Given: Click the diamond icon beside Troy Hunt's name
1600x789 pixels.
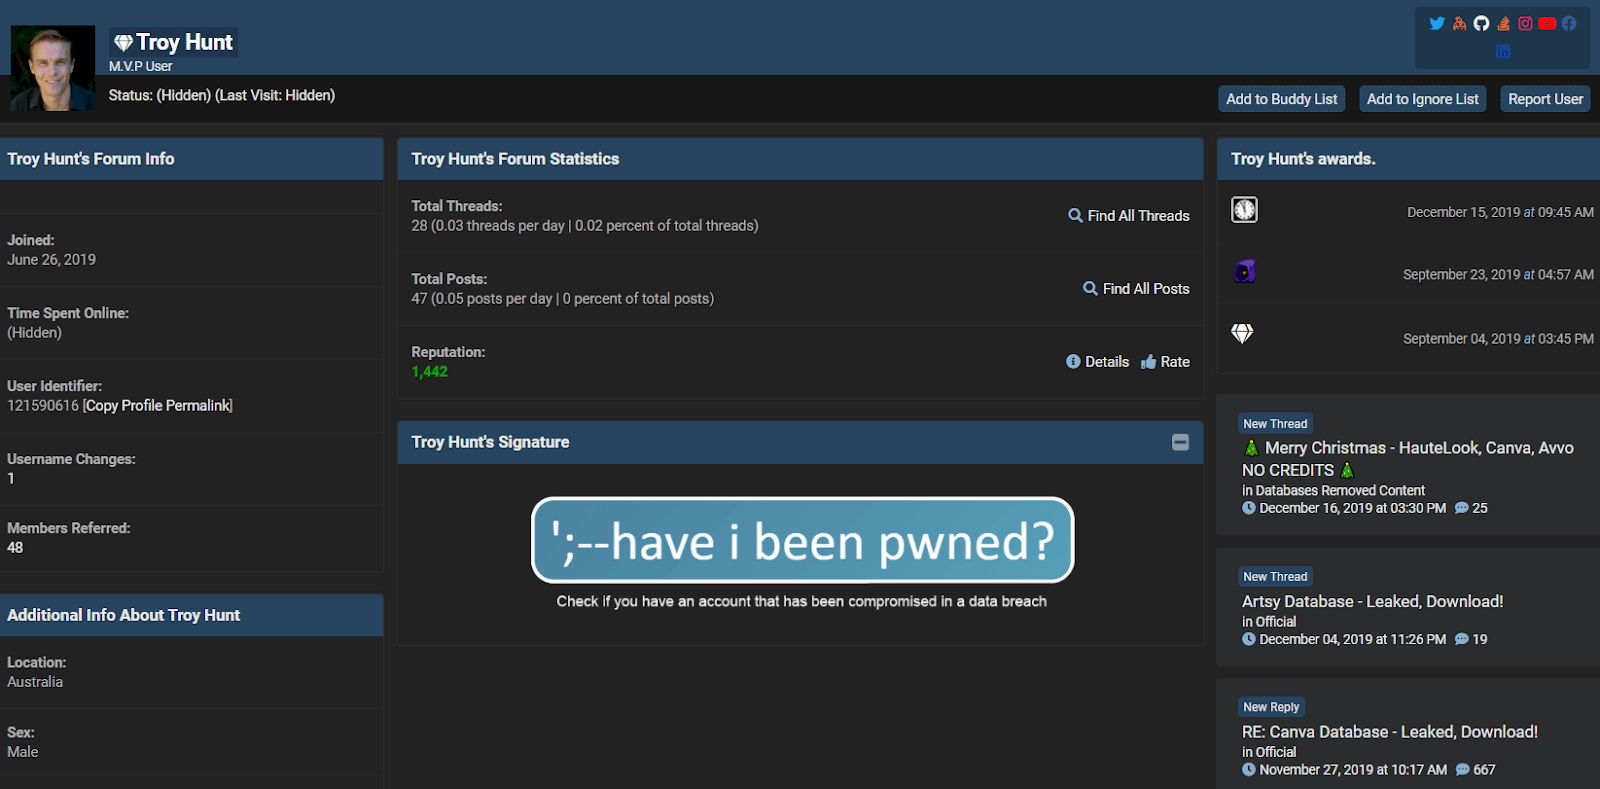Looking at the screenshot, I should tap(123, 42).
